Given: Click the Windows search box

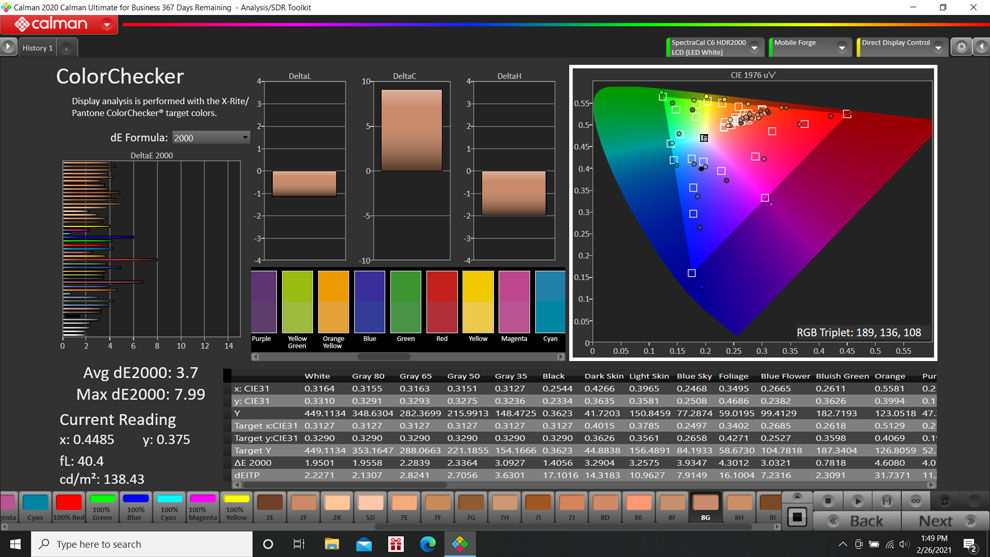Looking at the screenshot, I should [x=142, y=544].
